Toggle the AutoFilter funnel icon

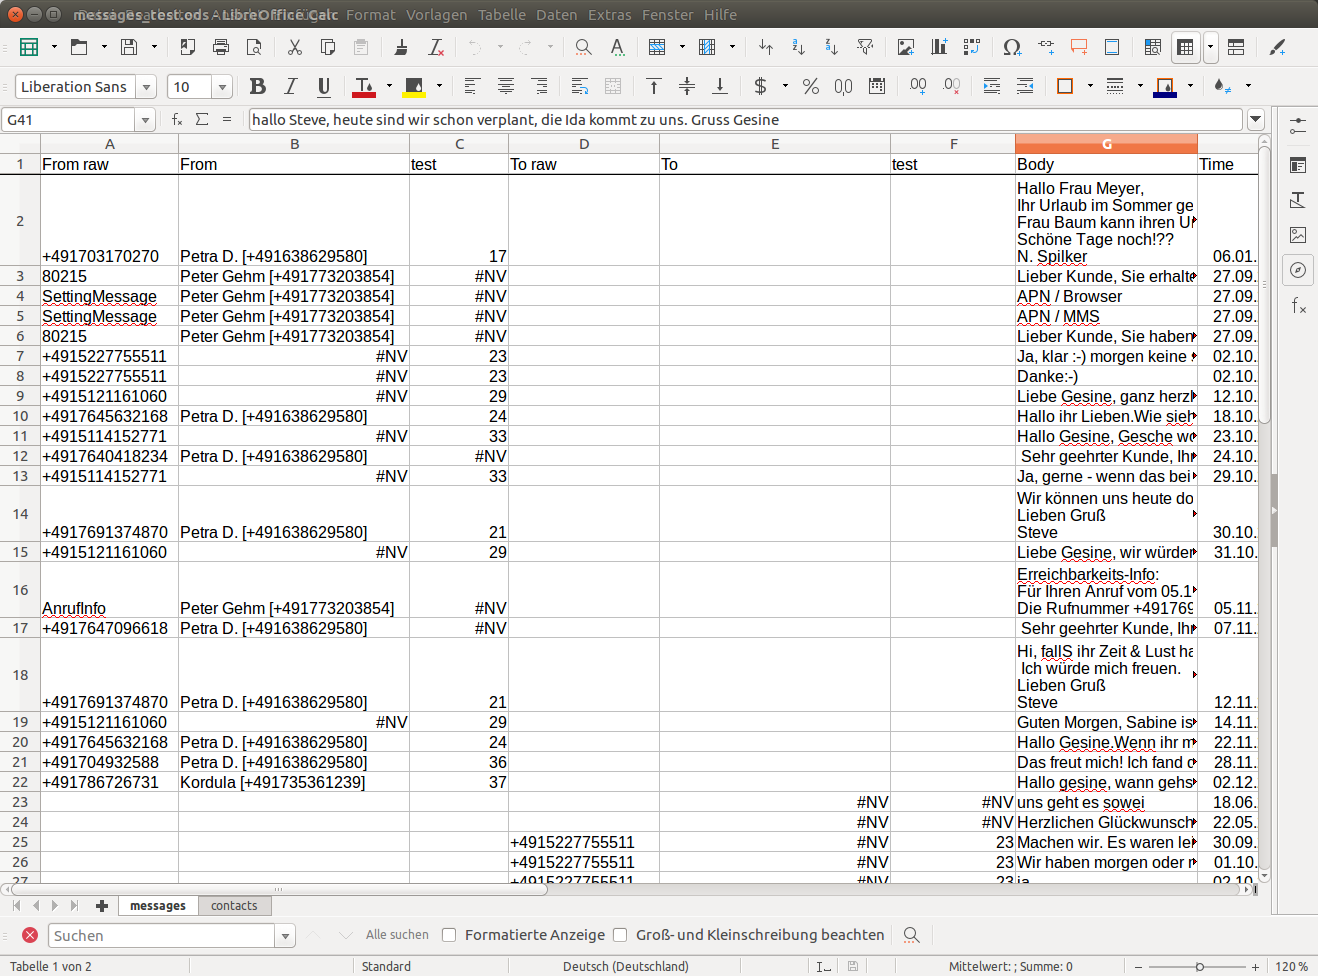865,47
